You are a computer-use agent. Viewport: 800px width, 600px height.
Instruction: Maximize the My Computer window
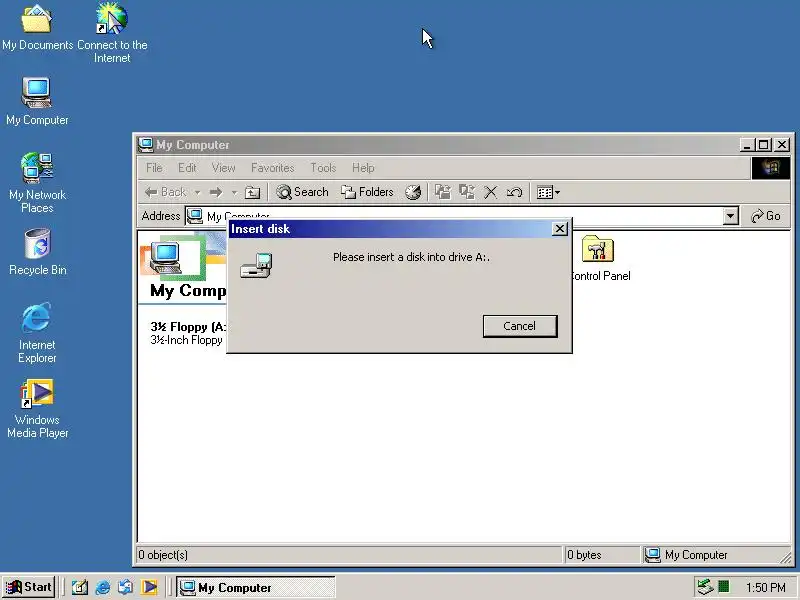(763, 145)
